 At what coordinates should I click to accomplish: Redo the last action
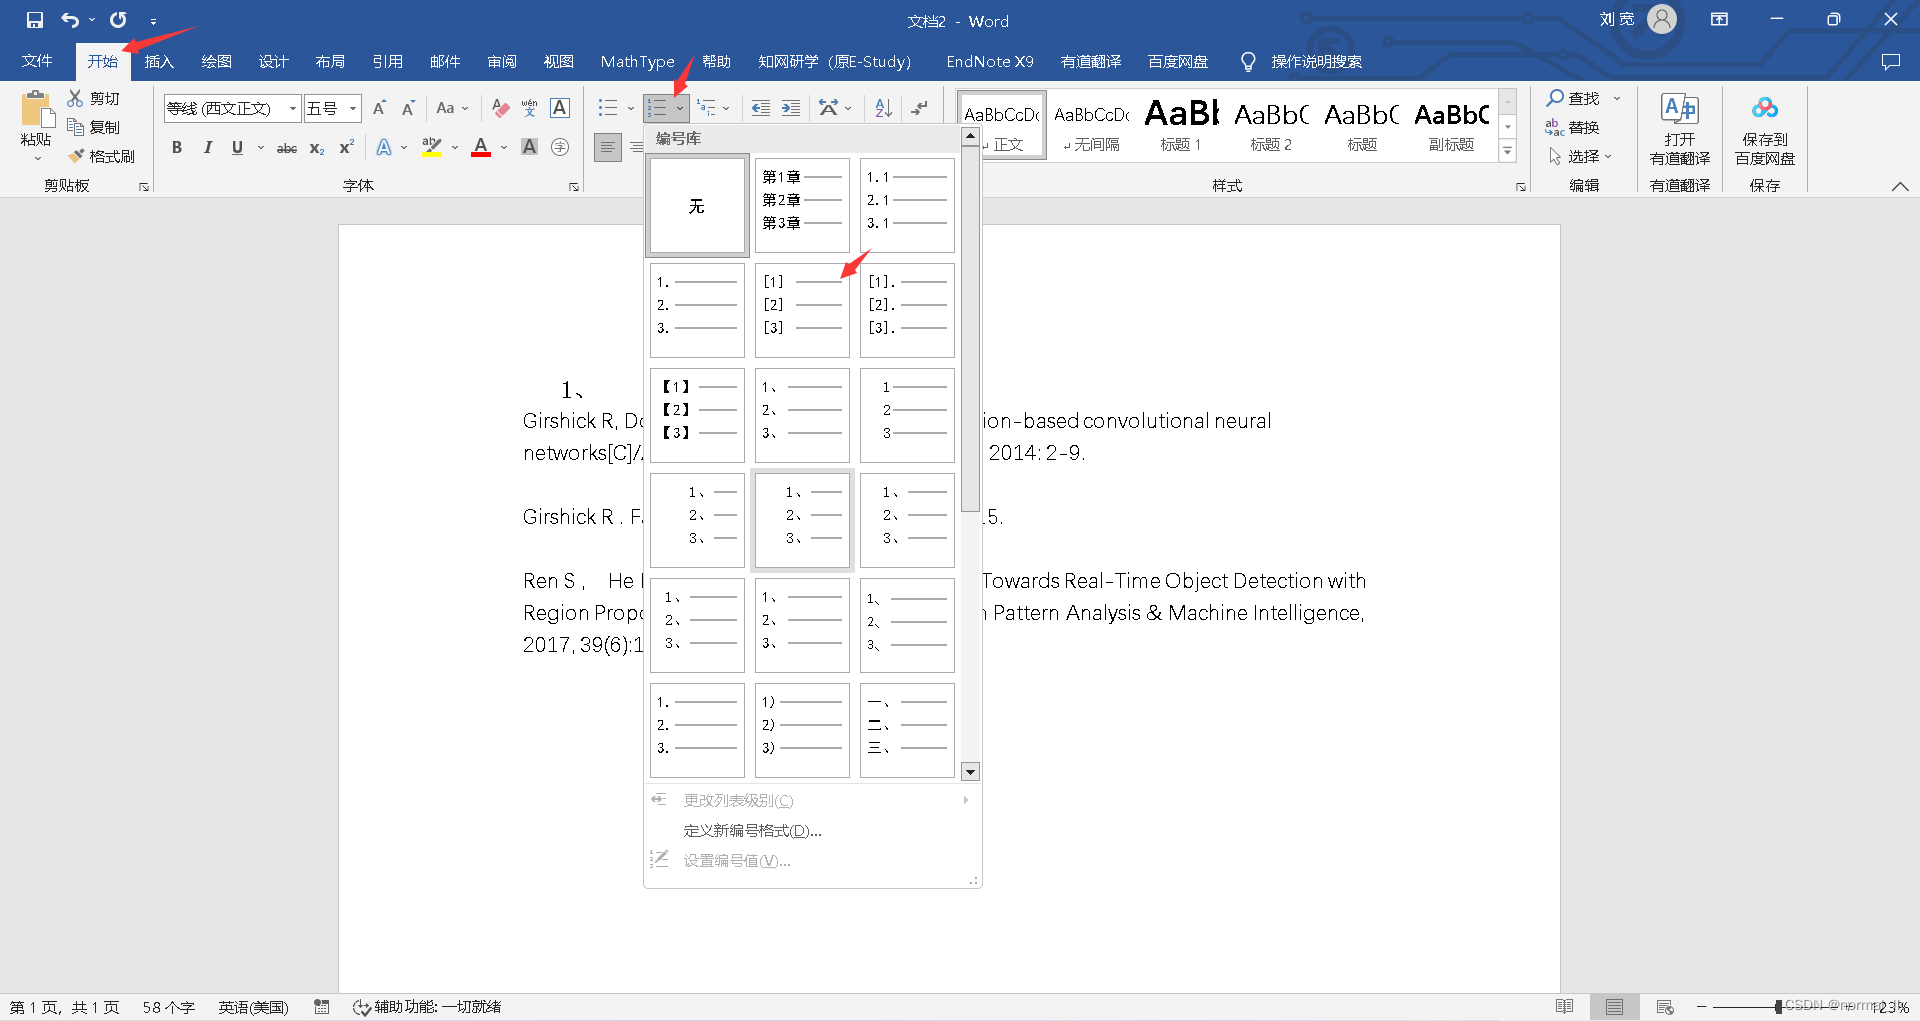click(118, 20)
